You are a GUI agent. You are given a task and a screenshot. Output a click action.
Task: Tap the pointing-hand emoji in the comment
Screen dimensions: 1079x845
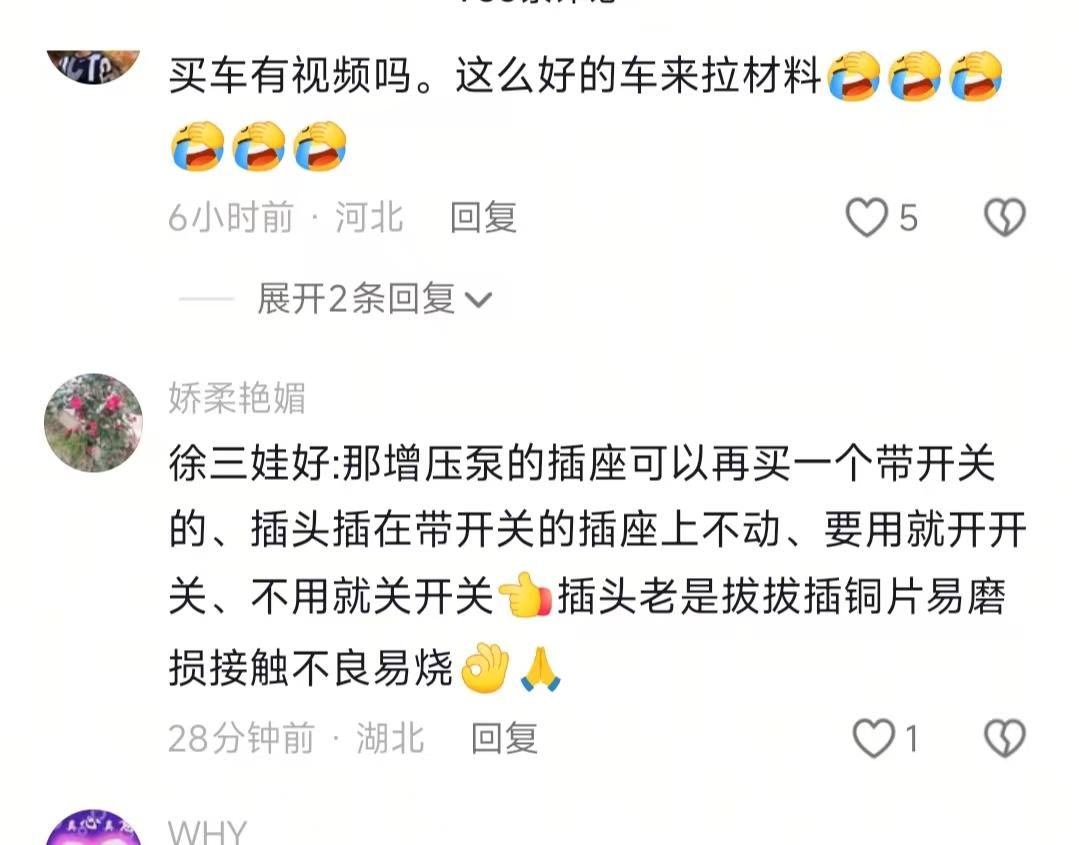pos(526,595)
